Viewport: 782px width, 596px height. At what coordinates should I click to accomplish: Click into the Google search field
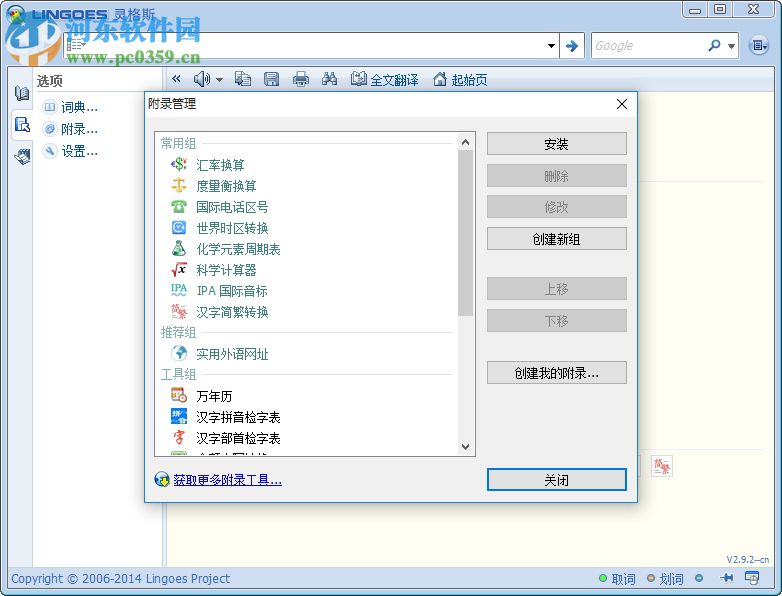pos(648,46)
